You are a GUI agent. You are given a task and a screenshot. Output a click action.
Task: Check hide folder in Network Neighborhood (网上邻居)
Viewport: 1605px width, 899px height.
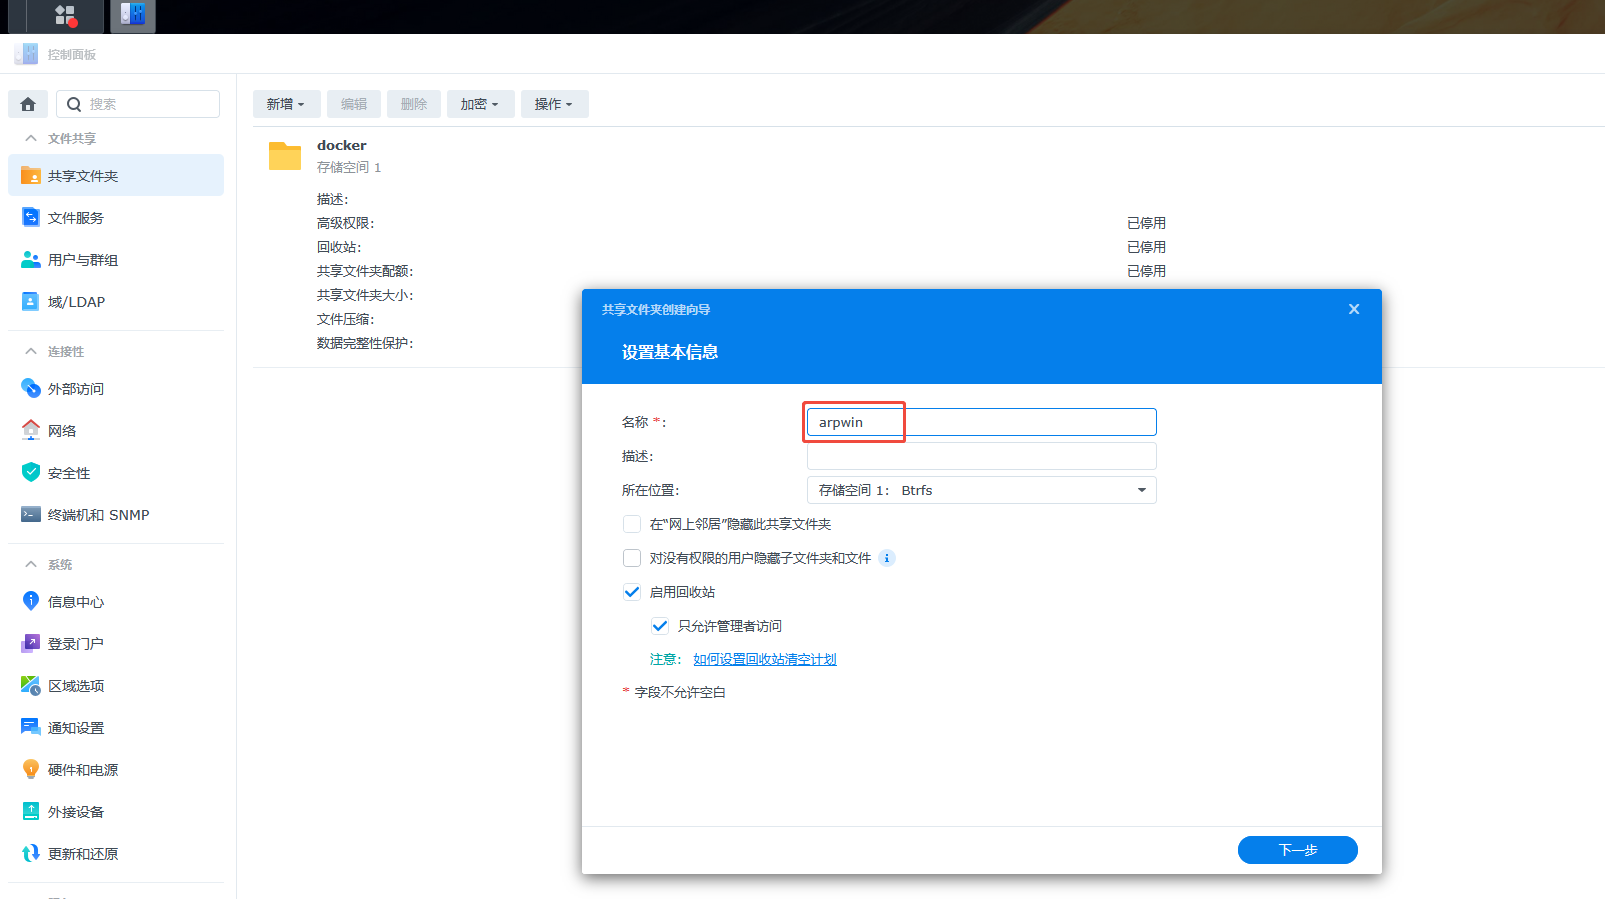[x=632, y=524]
